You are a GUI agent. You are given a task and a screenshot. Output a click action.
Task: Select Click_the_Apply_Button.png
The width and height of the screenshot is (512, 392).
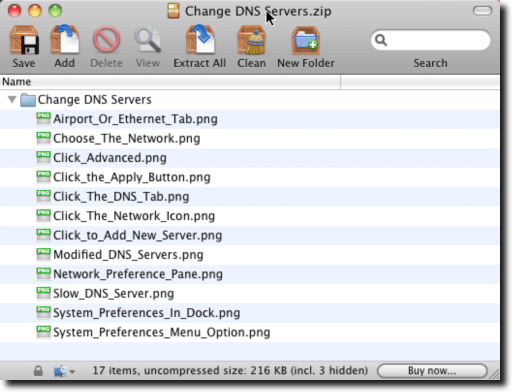click(x=250, y=177)
